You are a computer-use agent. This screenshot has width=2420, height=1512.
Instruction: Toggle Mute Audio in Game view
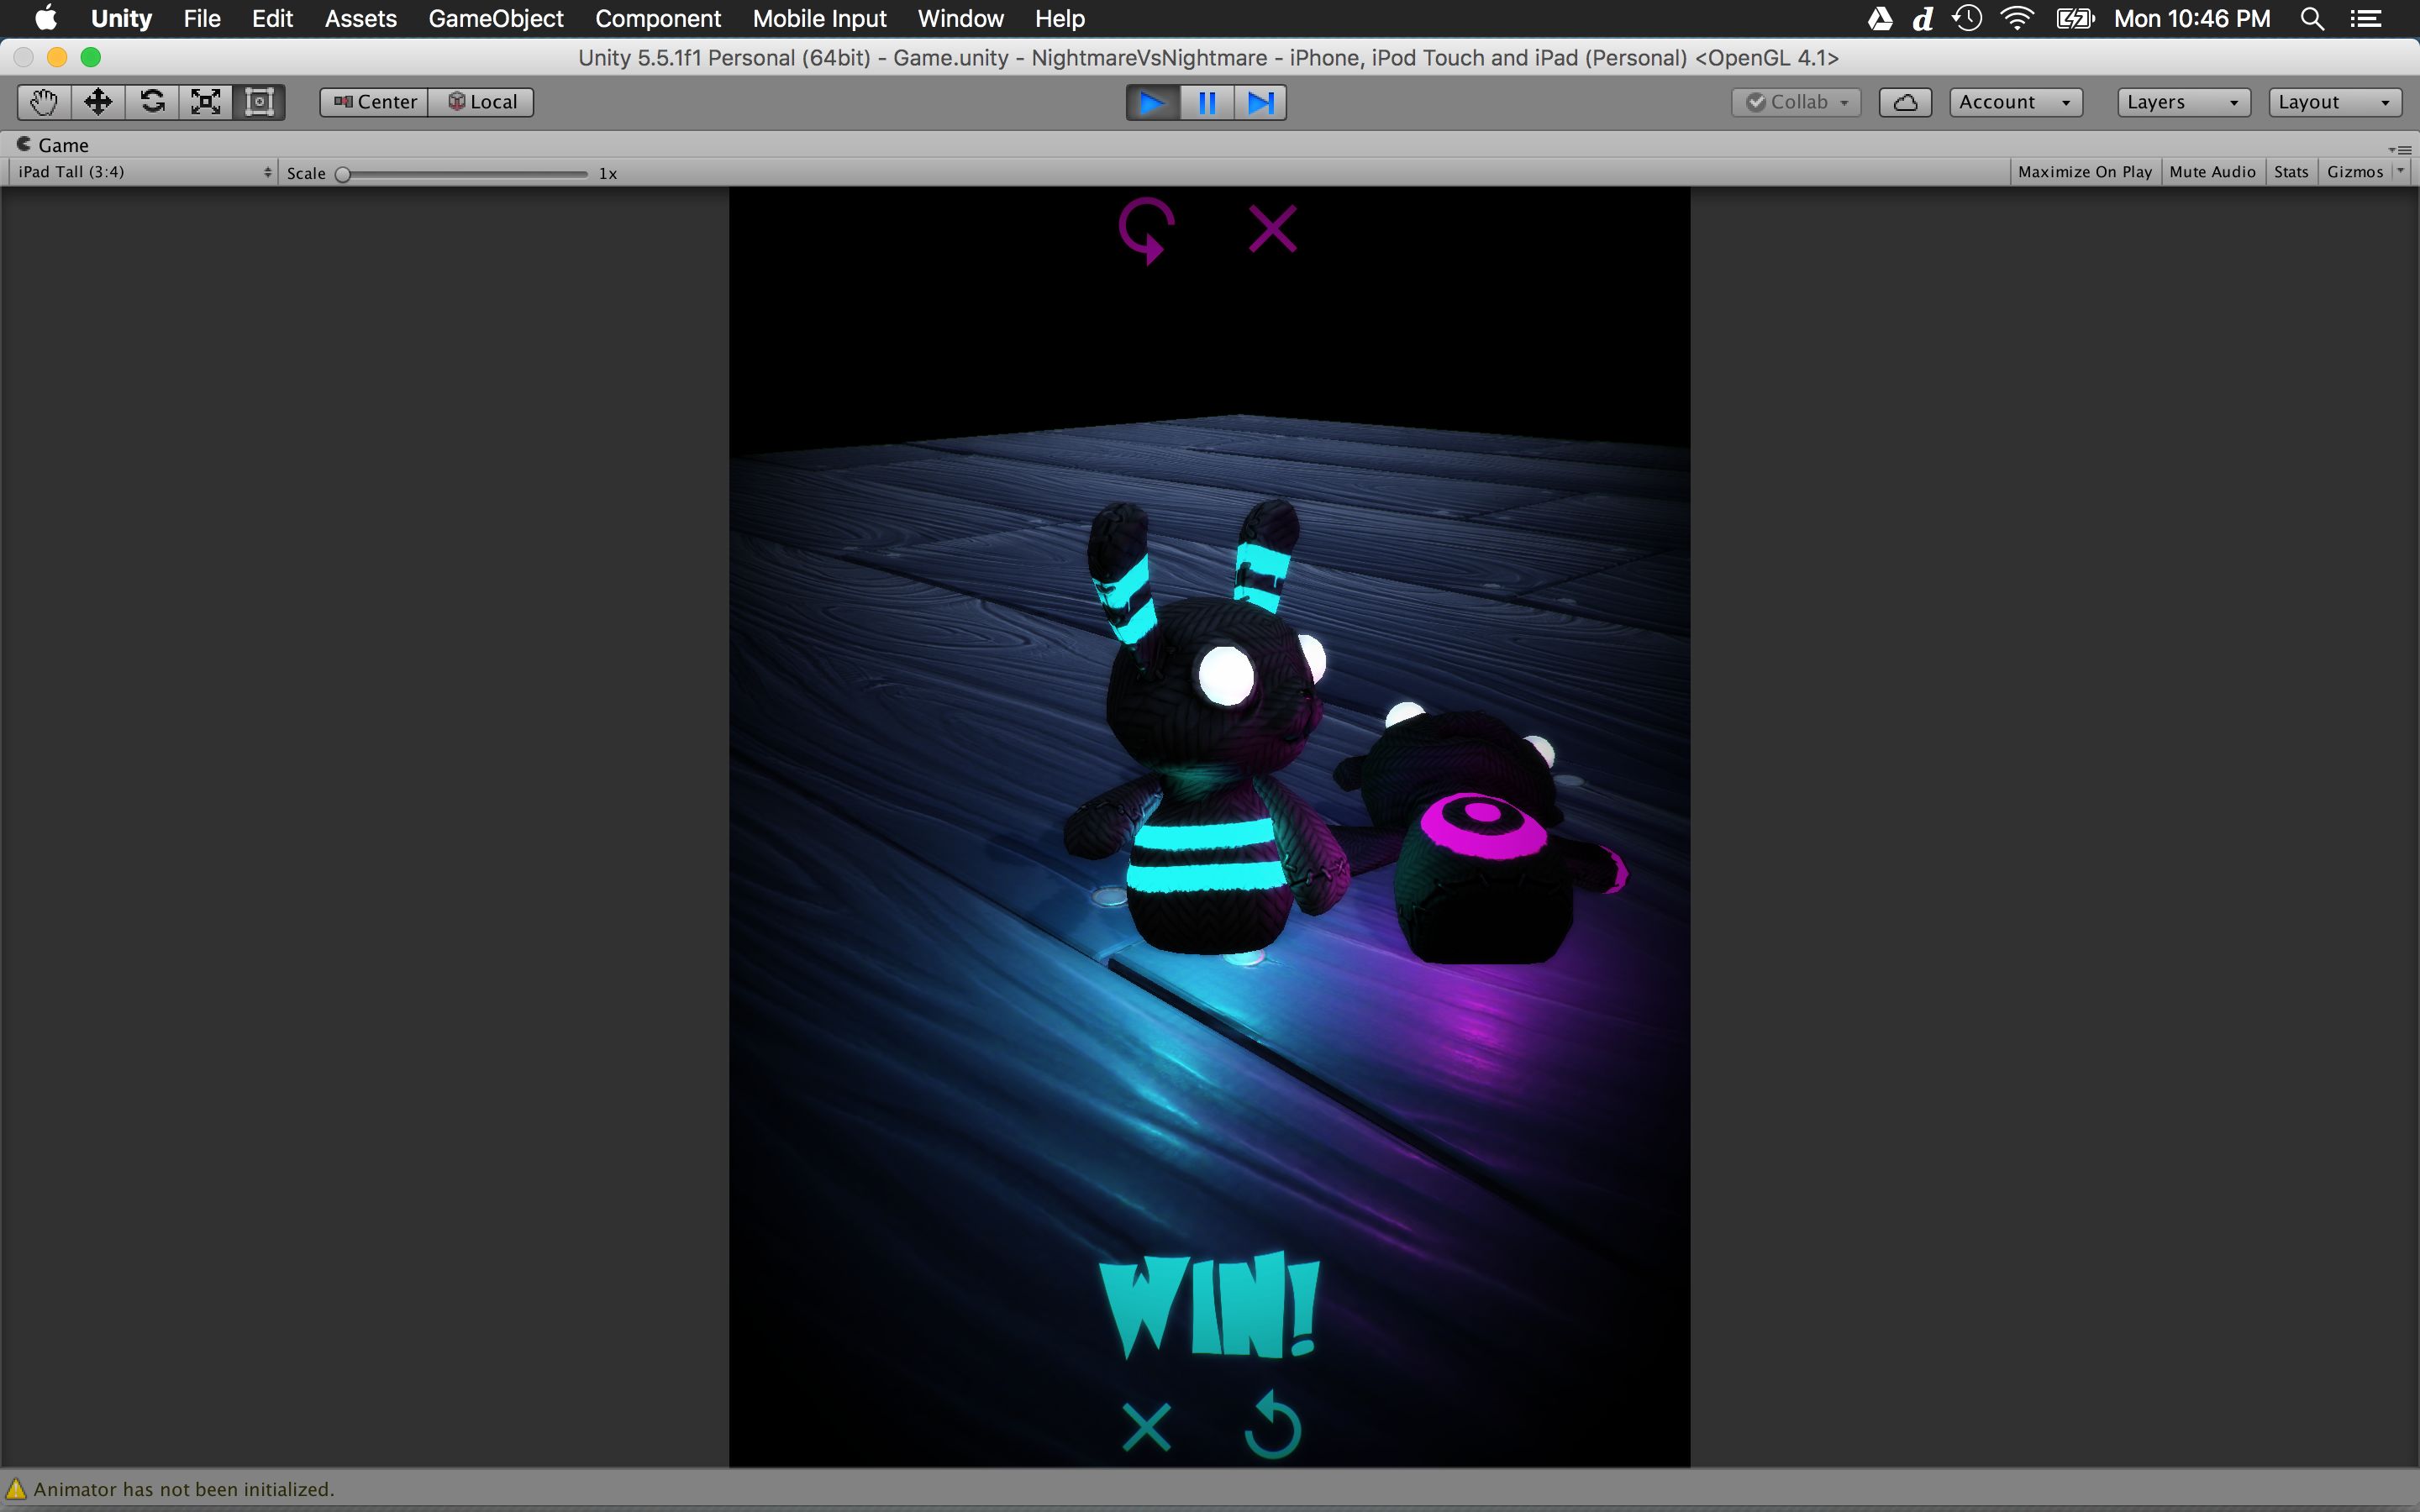2212,172
